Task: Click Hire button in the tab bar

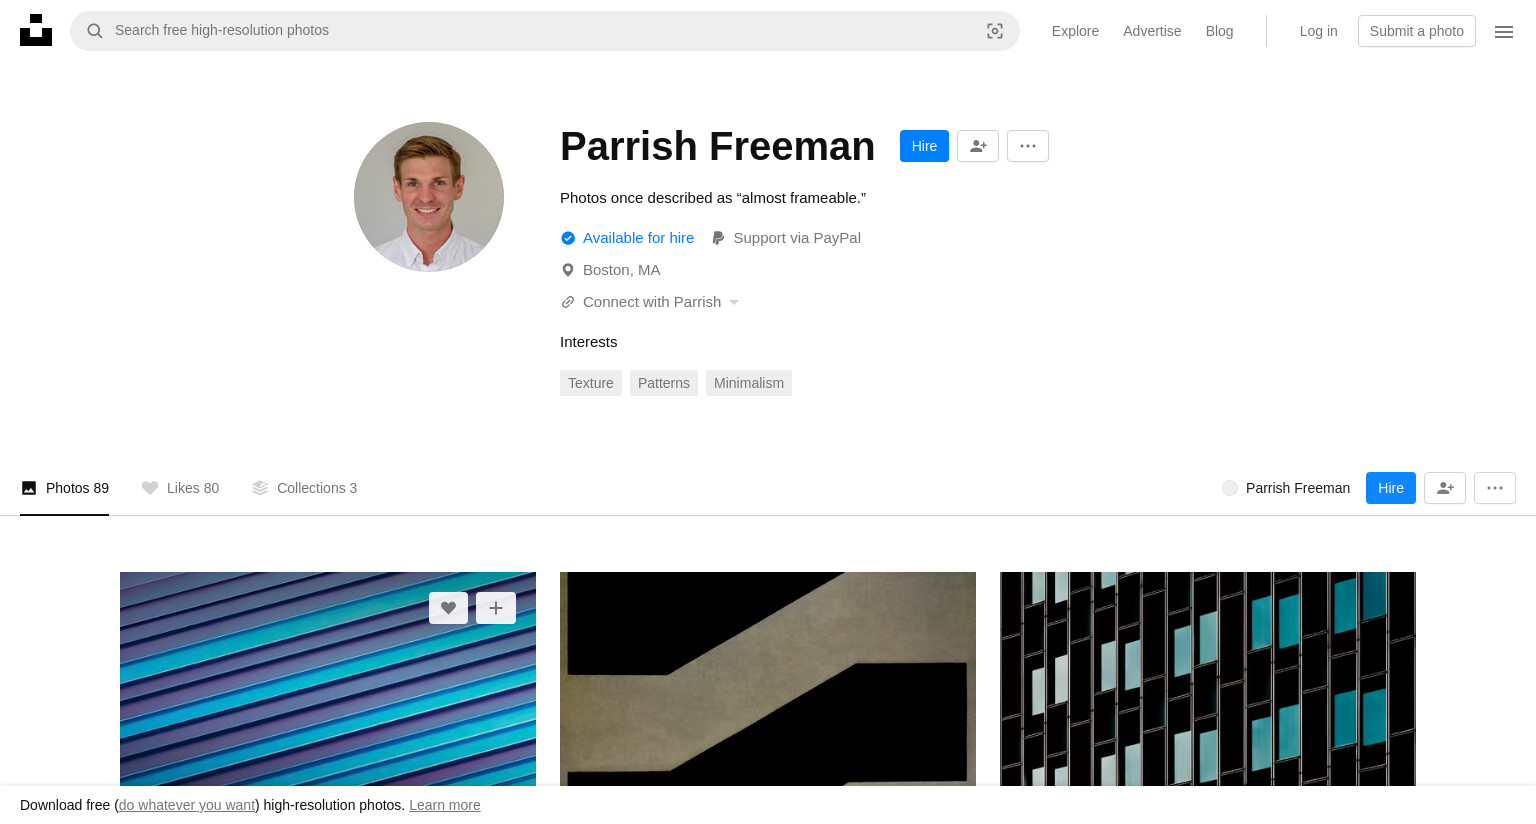Action: pyautogui.click(x=1391, y=488)
